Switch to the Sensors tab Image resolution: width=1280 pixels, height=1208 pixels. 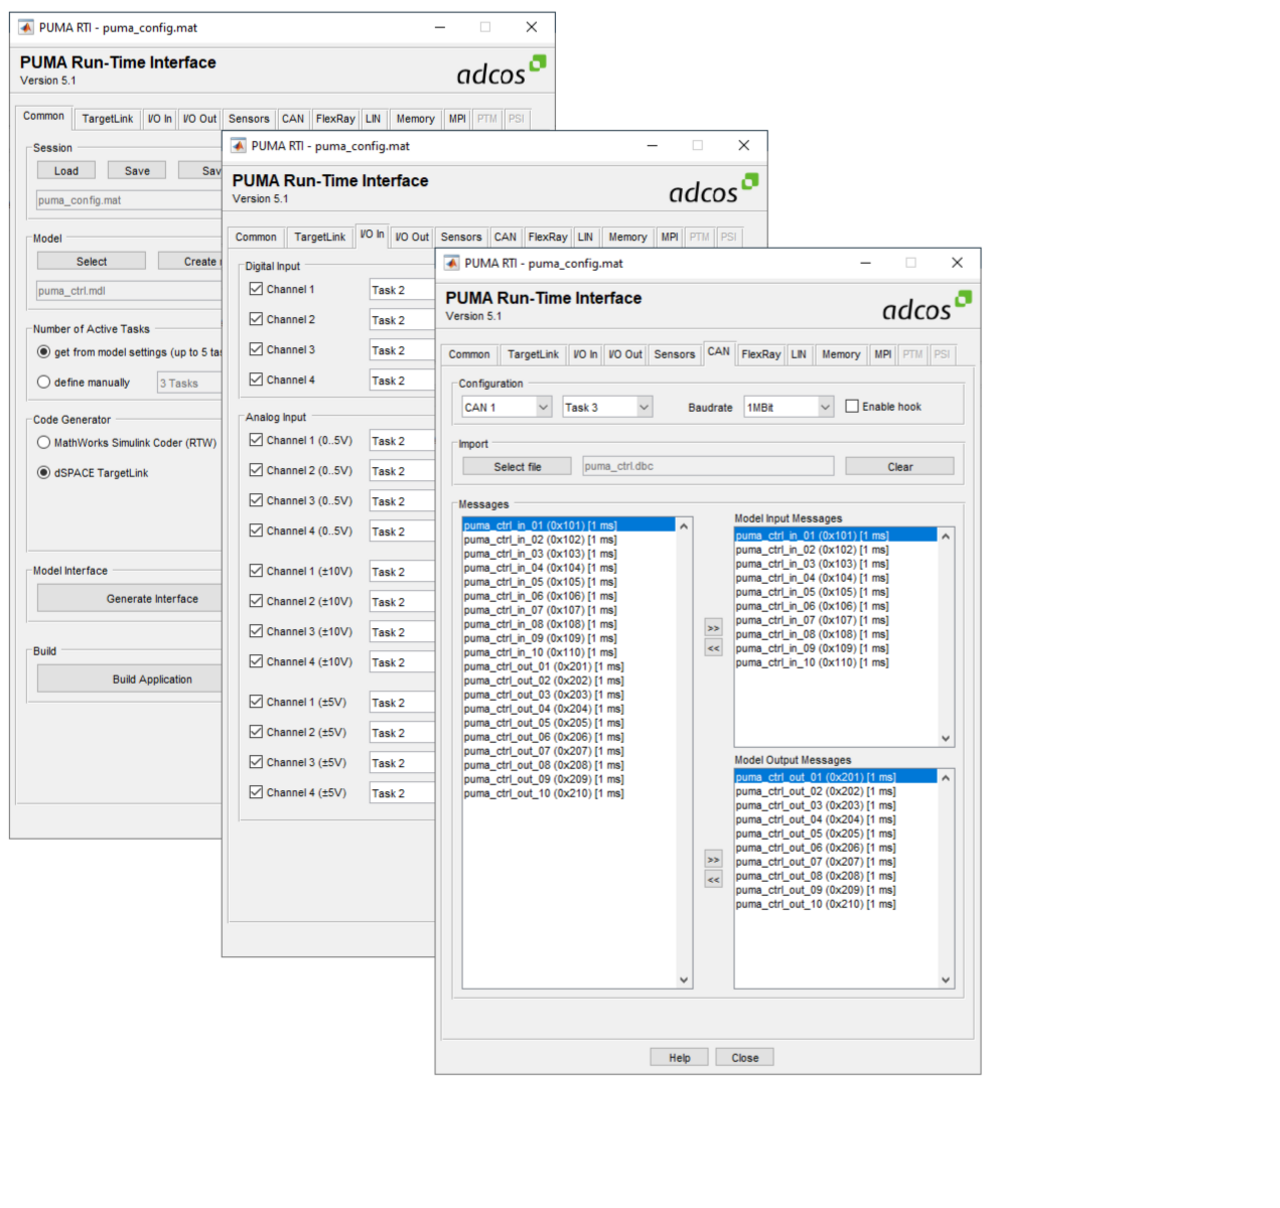tap(674, 354)
